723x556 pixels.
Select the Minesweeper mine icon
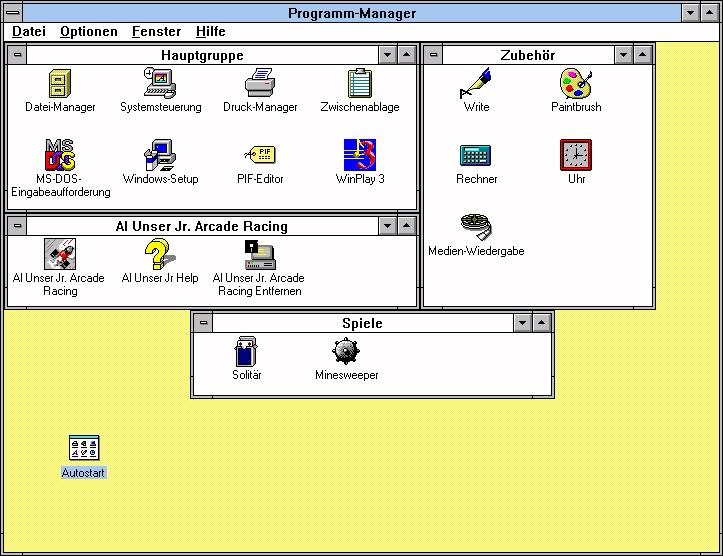click(346, 352)
